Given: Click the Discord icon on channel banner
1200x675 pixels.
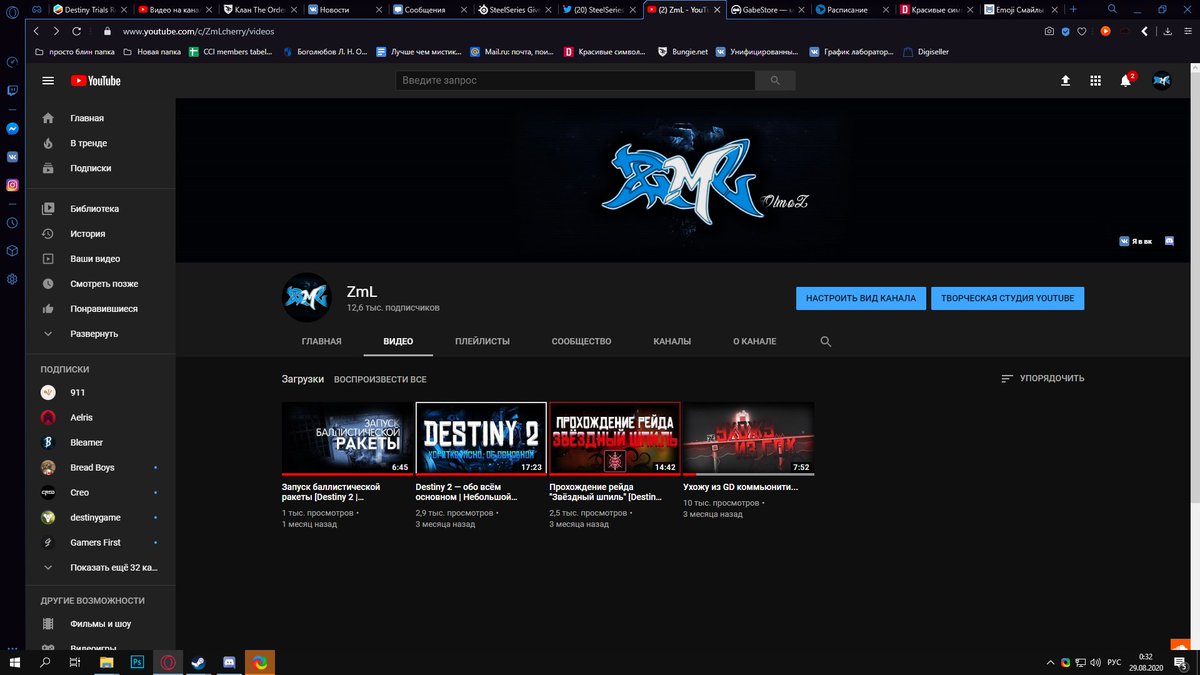Looking at the screenshot, I should tap(1167, 241).
